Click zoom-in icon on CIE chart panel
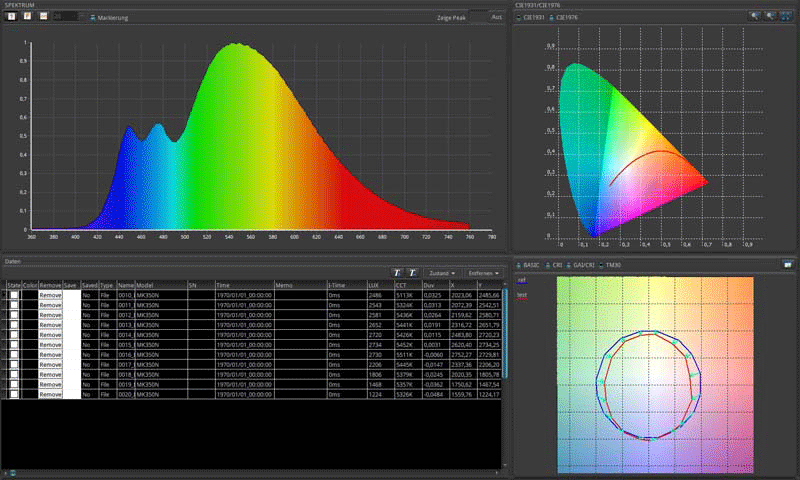Screen dimensions: 800x480 pyautogui.click(x=756, y=17)
